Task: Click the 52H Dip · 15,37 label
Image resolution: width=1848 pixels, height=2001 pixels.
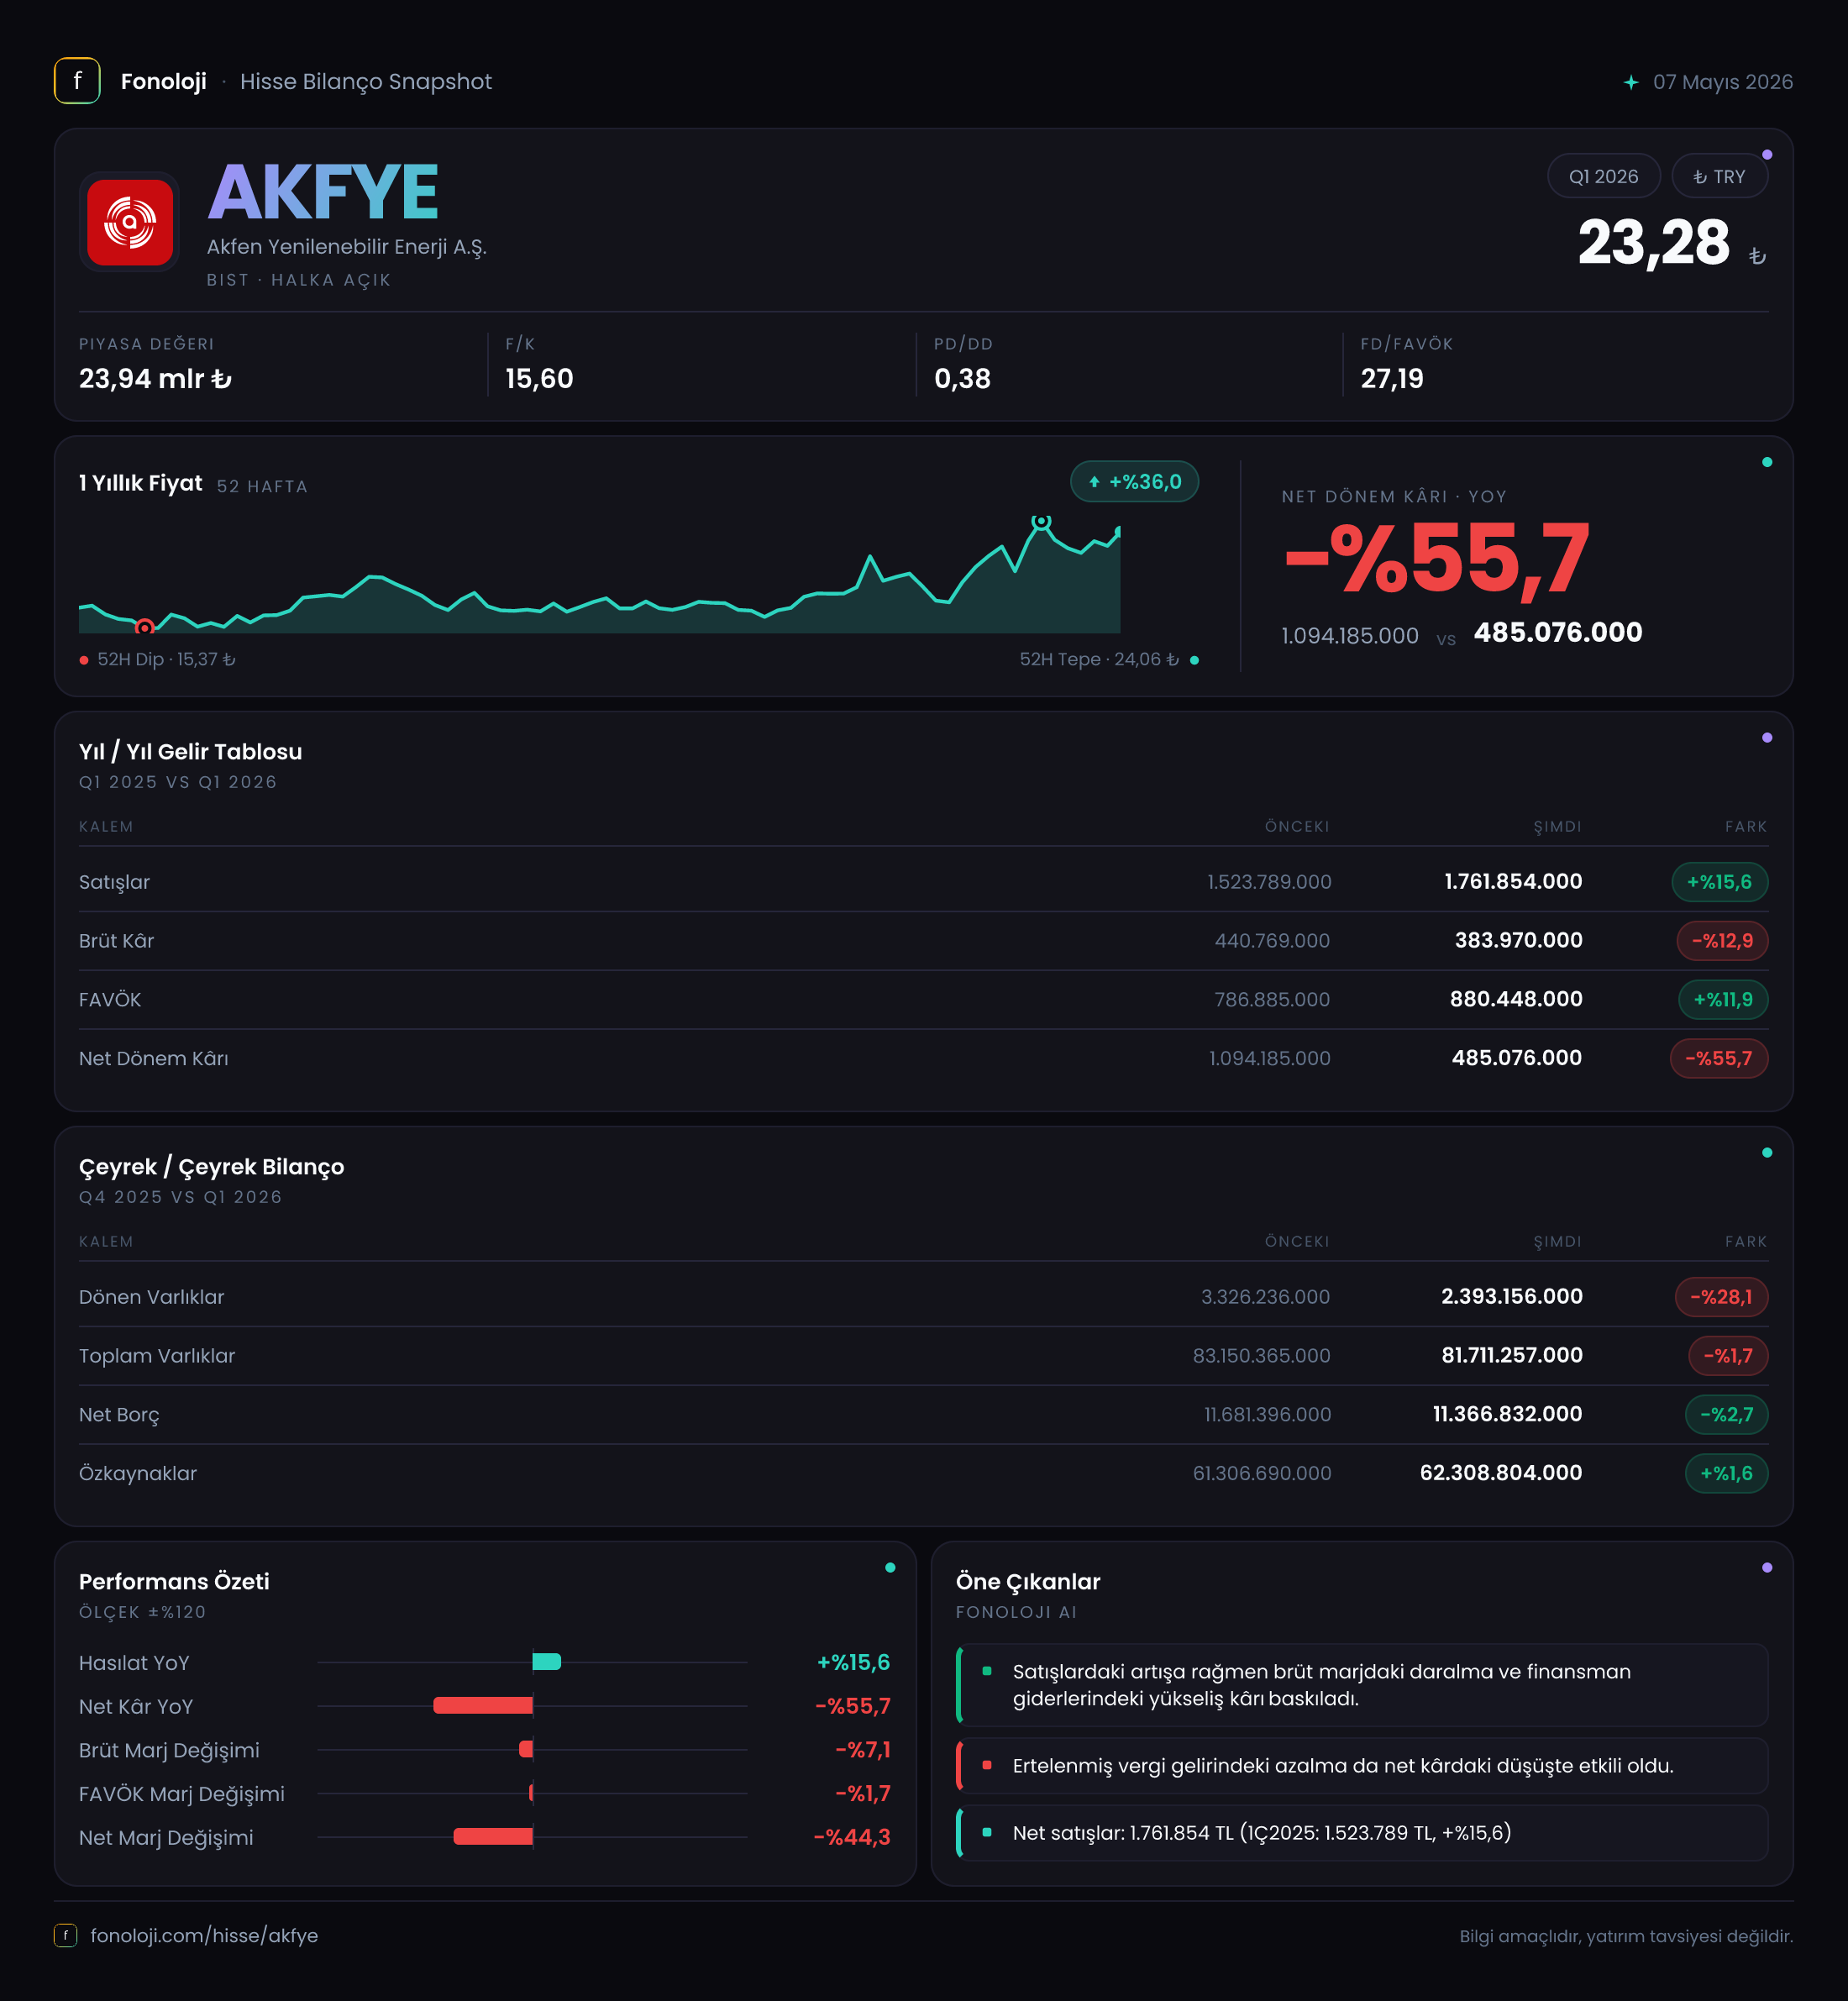Action: tap(158, 660)
